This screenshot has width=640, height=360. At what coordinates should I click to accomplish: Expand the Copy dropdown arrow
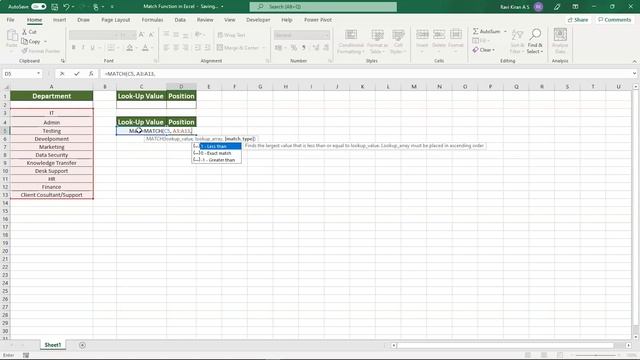tap(45, 41)
